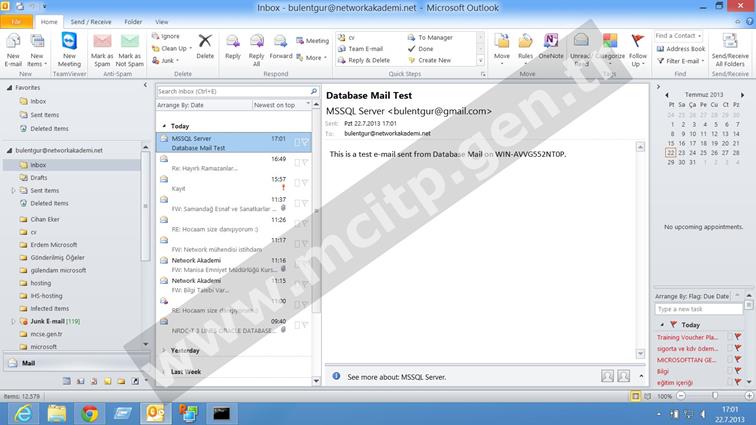Apply the Done quick step
The width and height of the screenshot is (756, 425).
tap(420, 49)
